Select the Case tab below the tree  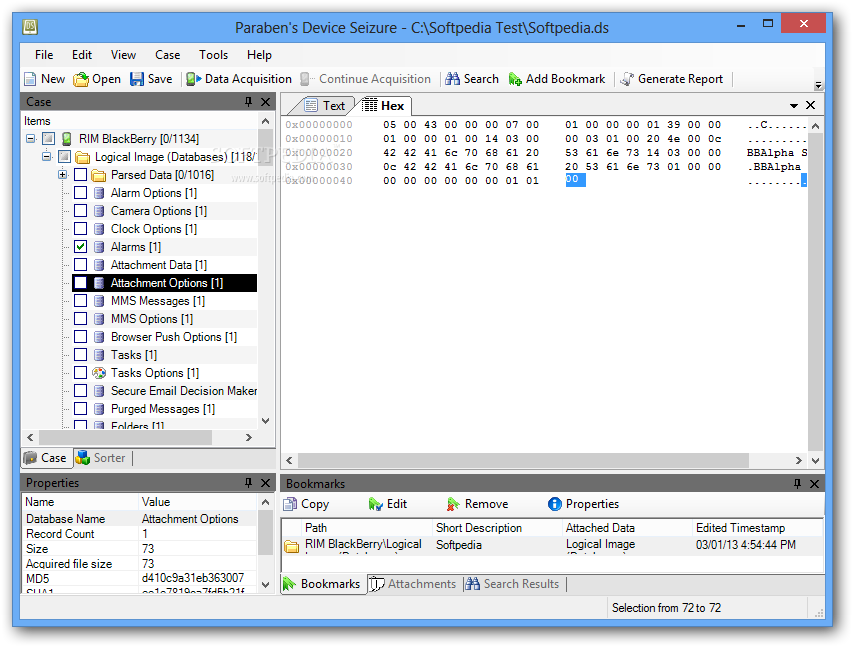[47, 458]
